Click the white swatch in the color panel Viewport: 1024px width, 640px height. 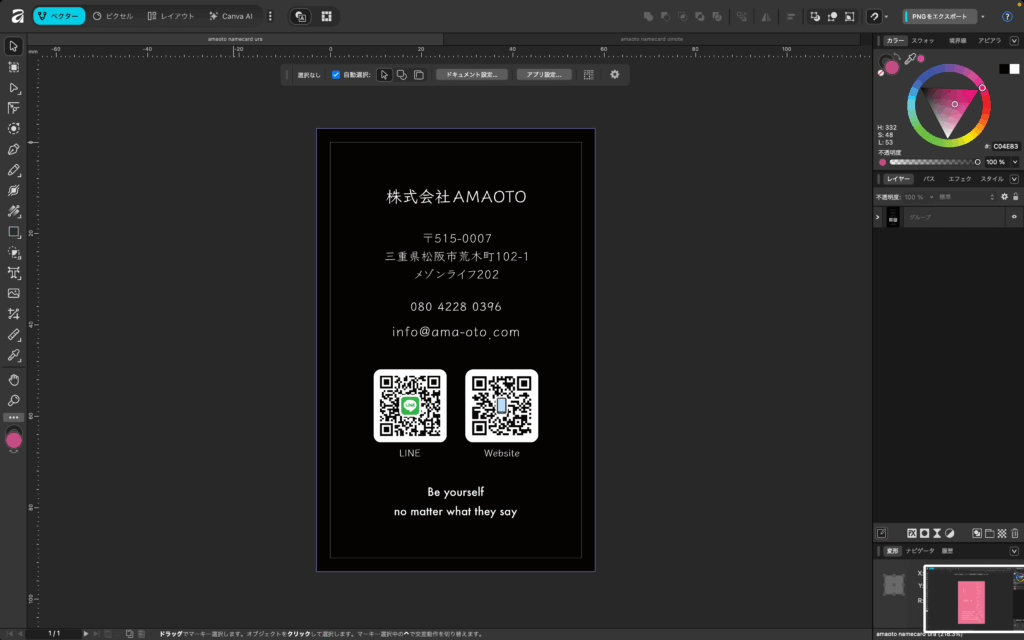coord(1014,68)
